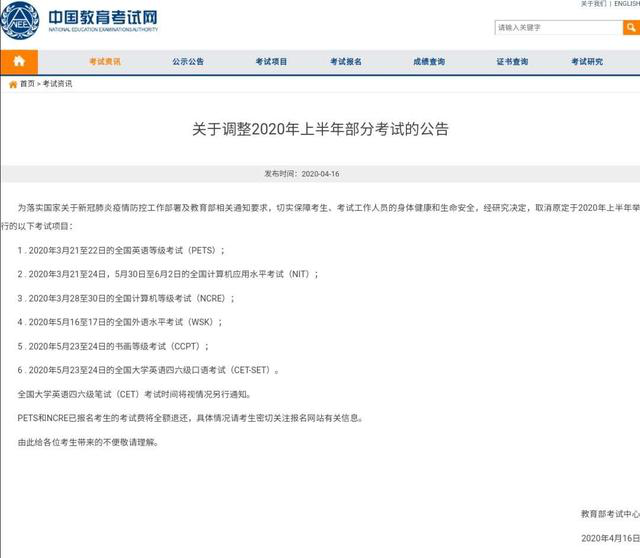Click the publish date 2020-04-16 text
This screenshot has width=640, height=558.
pyautogui.click(x=320, y=173)
